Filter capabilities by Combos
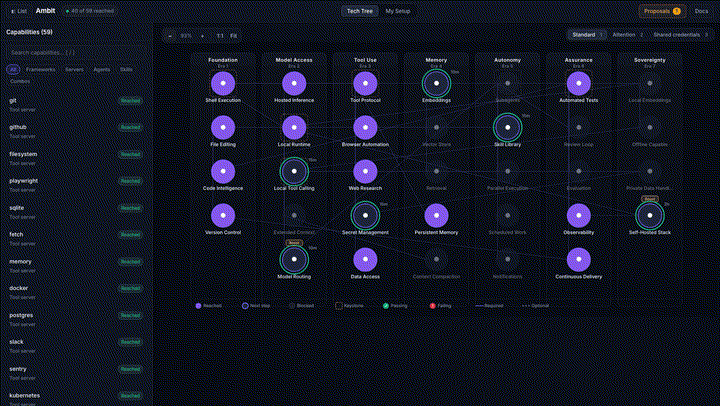Viewport: 720px width, 406px height. tap(20, 81)
